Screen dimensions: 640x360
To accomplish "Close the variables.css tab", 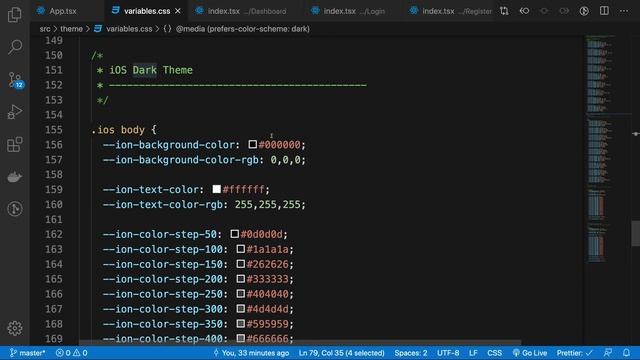I will [x=178, y=11].
